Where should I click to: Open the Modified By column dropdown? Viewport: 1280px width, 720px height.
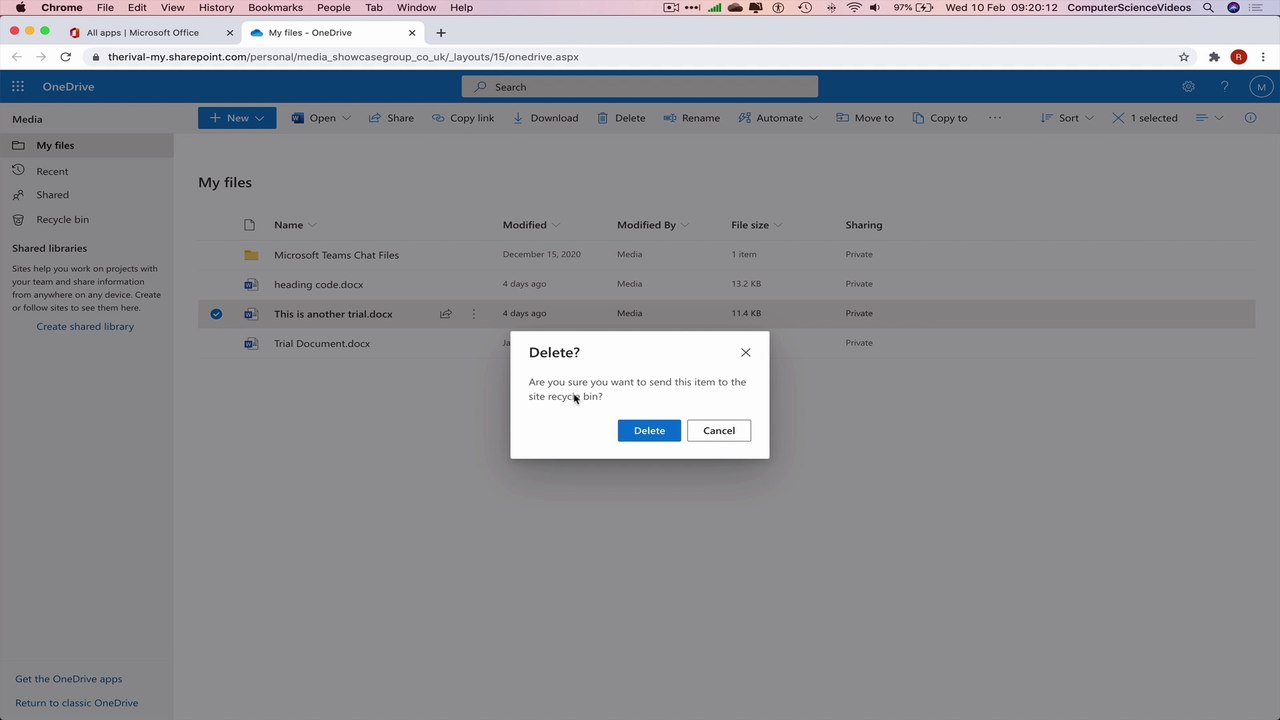click(653, 225)
